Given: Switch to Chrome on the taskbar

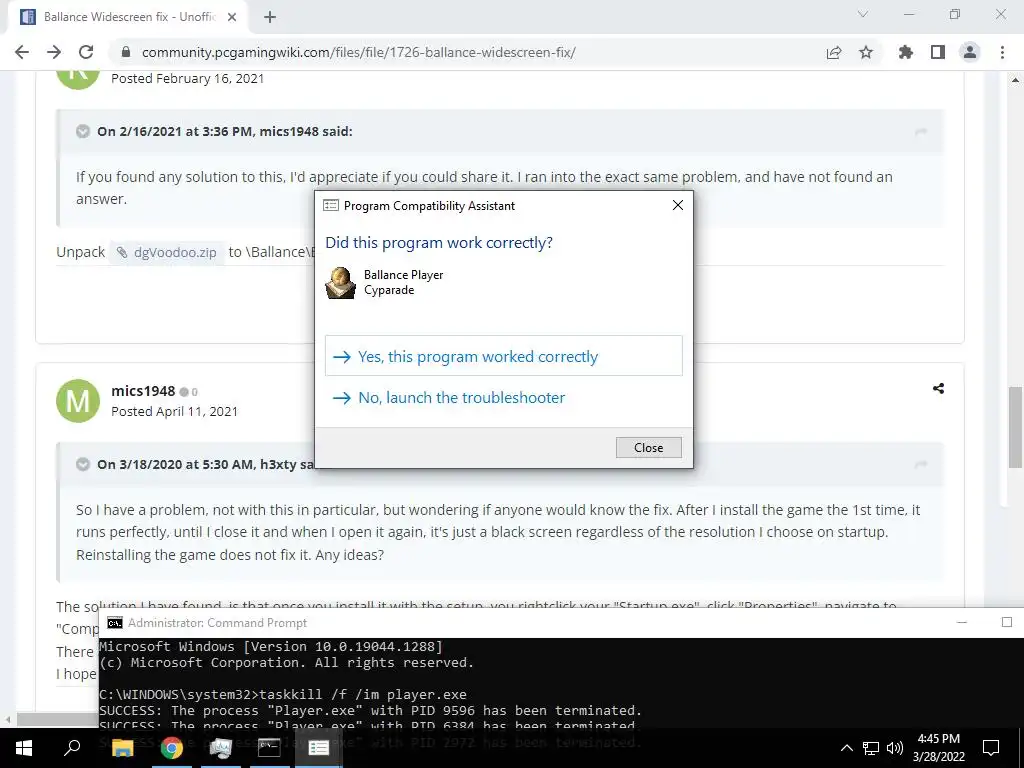Looking at the screenshot, I should (172, 747).
